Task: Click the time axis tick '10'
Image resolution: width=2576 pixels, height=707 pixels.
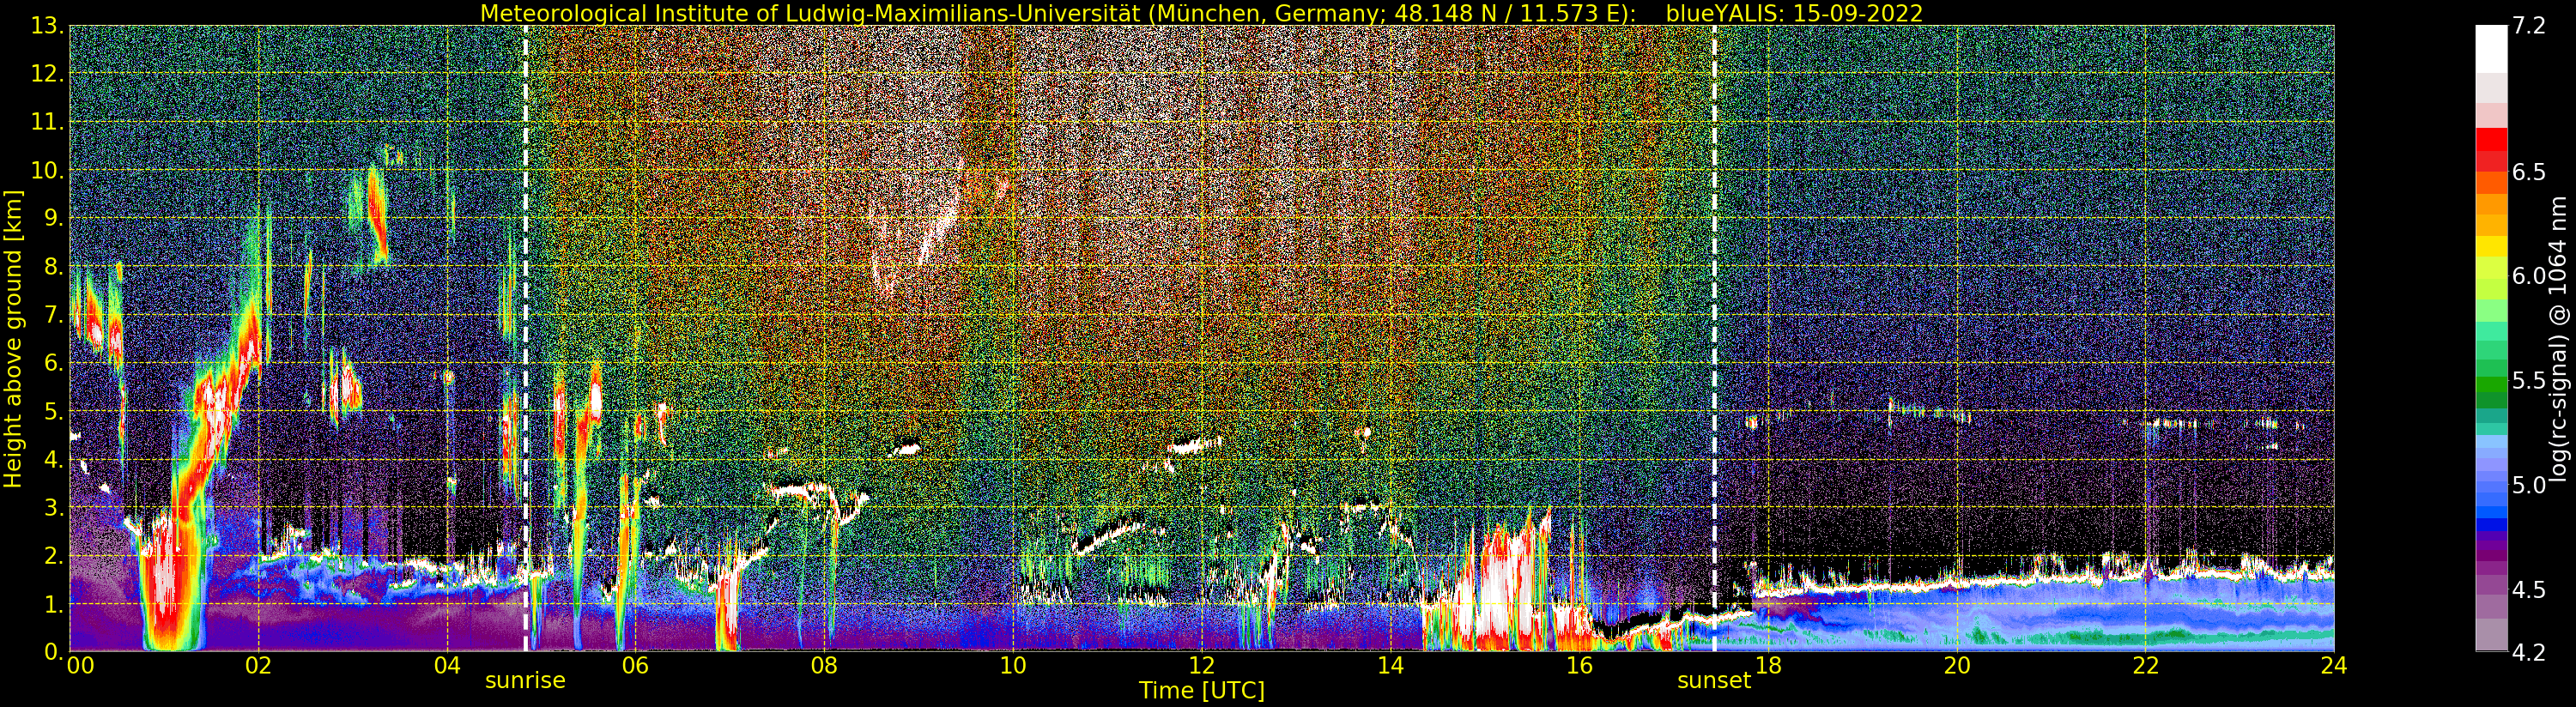Action: [x=1013, y=665]
